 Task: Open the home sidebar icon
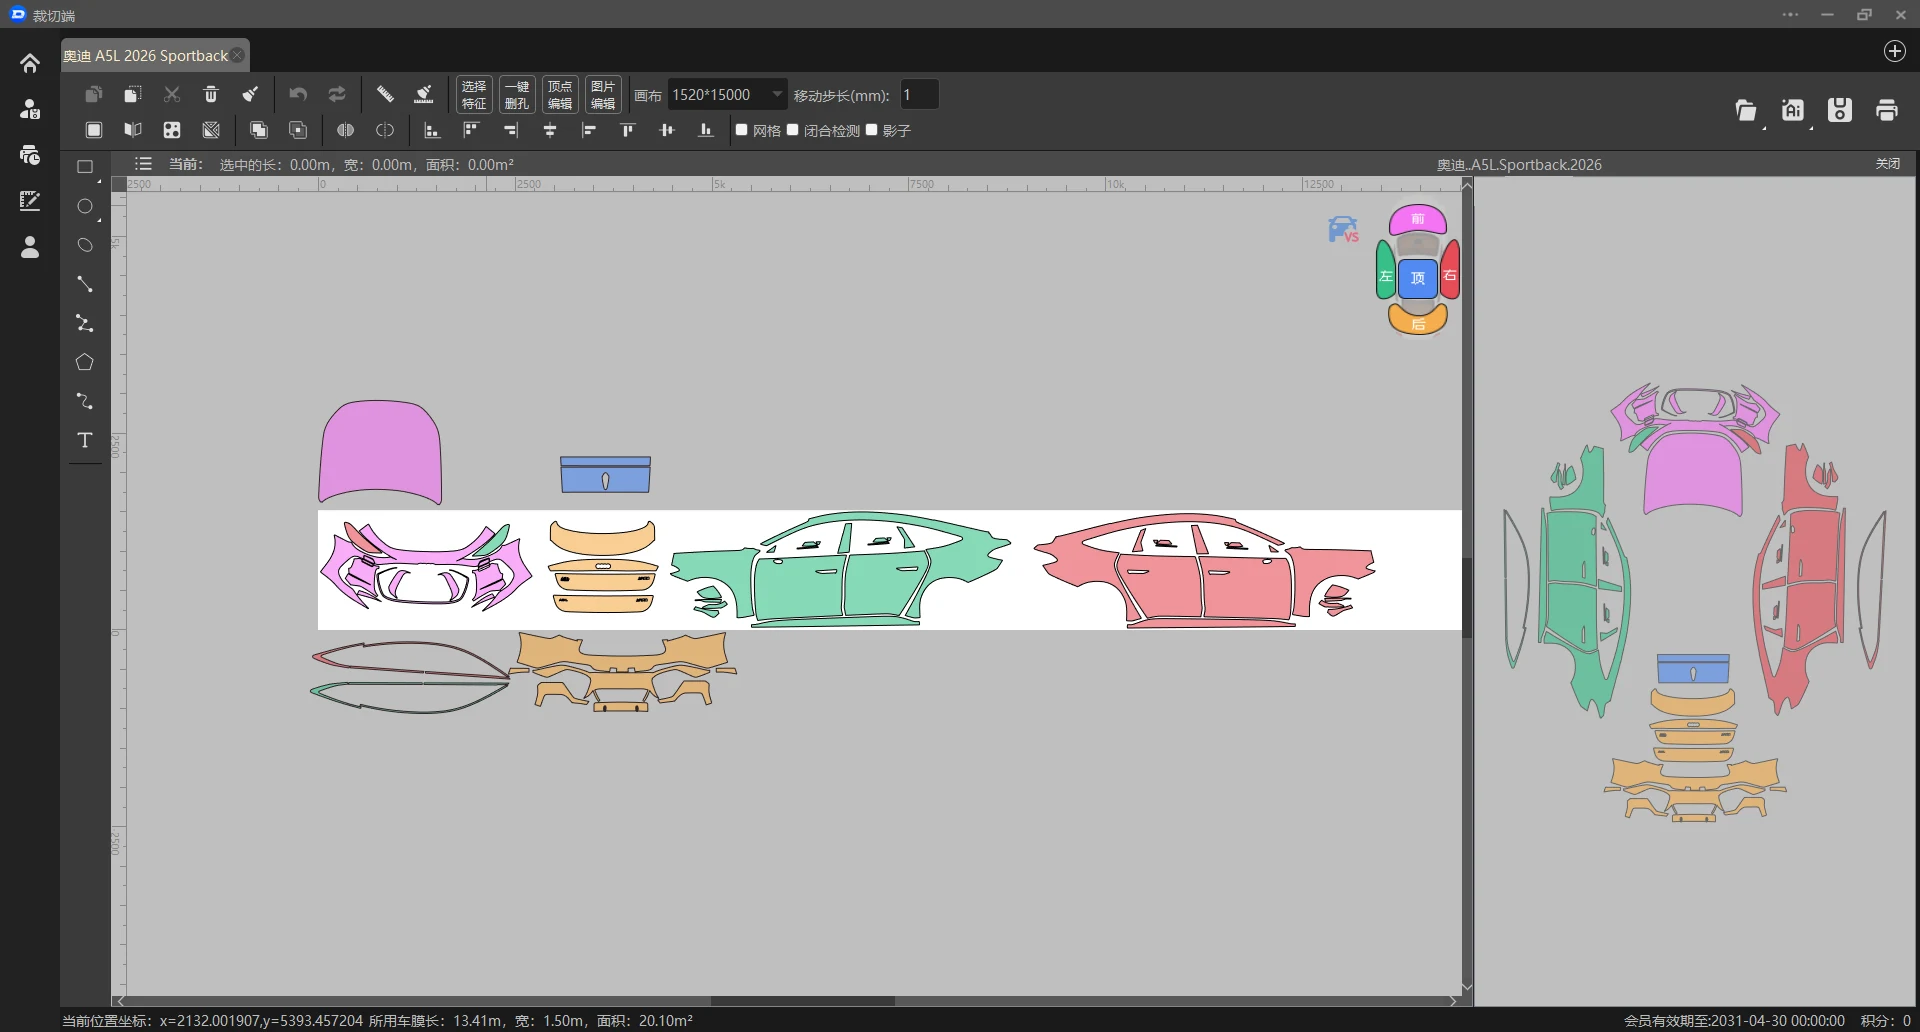tap(30, 63)
